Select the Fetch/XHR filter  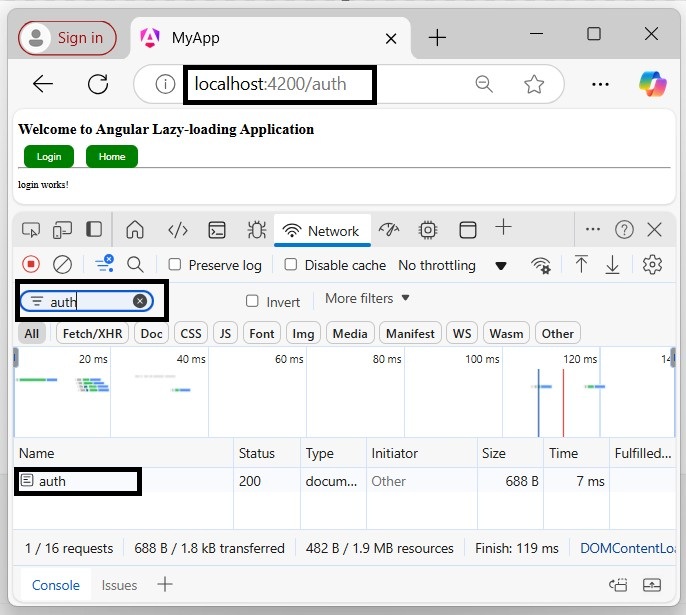click(x=92, y=333)
